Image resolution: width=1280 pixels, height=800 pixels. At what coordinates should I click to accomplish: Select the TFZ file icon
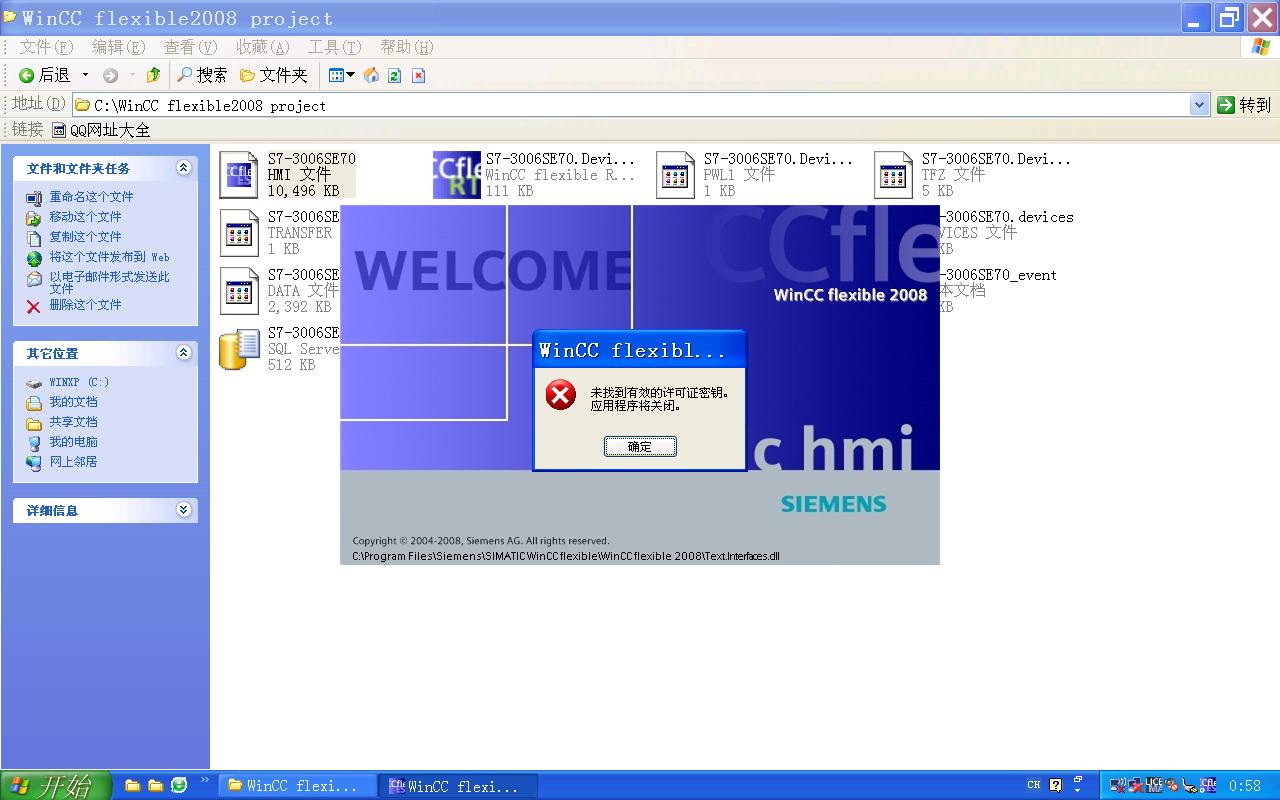(x=893, y=175)
